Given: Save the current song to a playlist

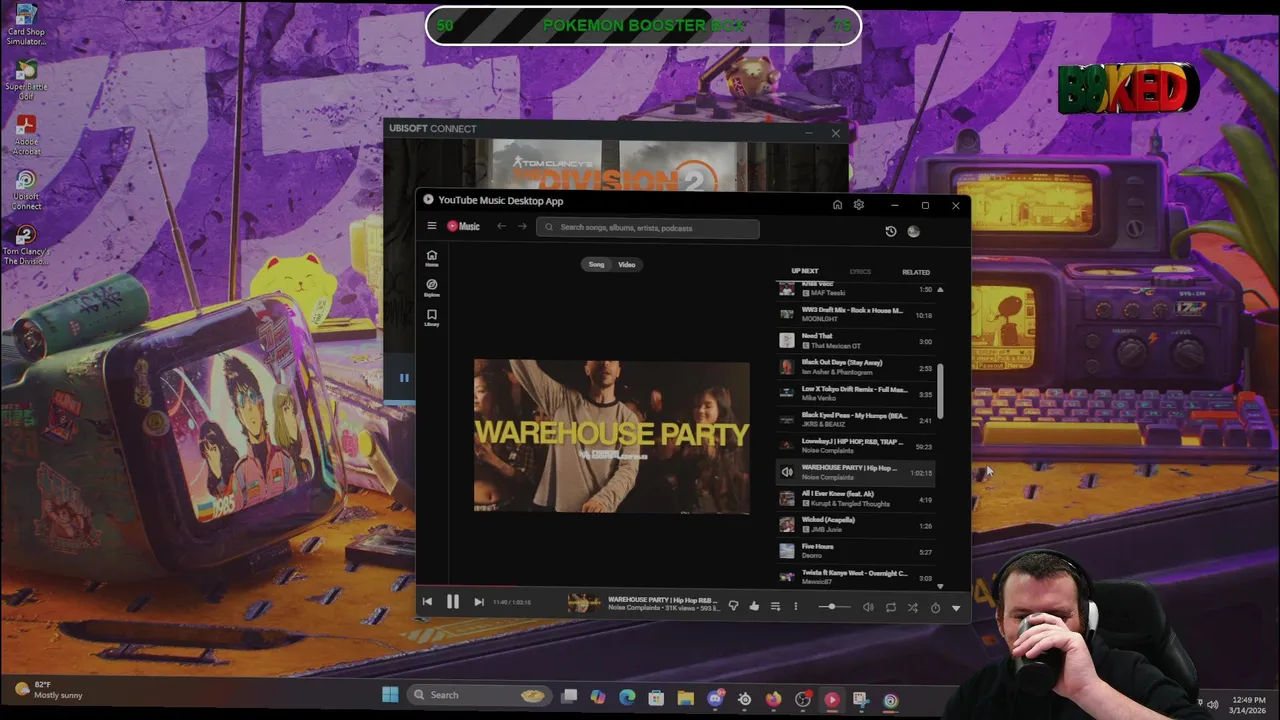Looking at the screenshot, I should [775, 606].
